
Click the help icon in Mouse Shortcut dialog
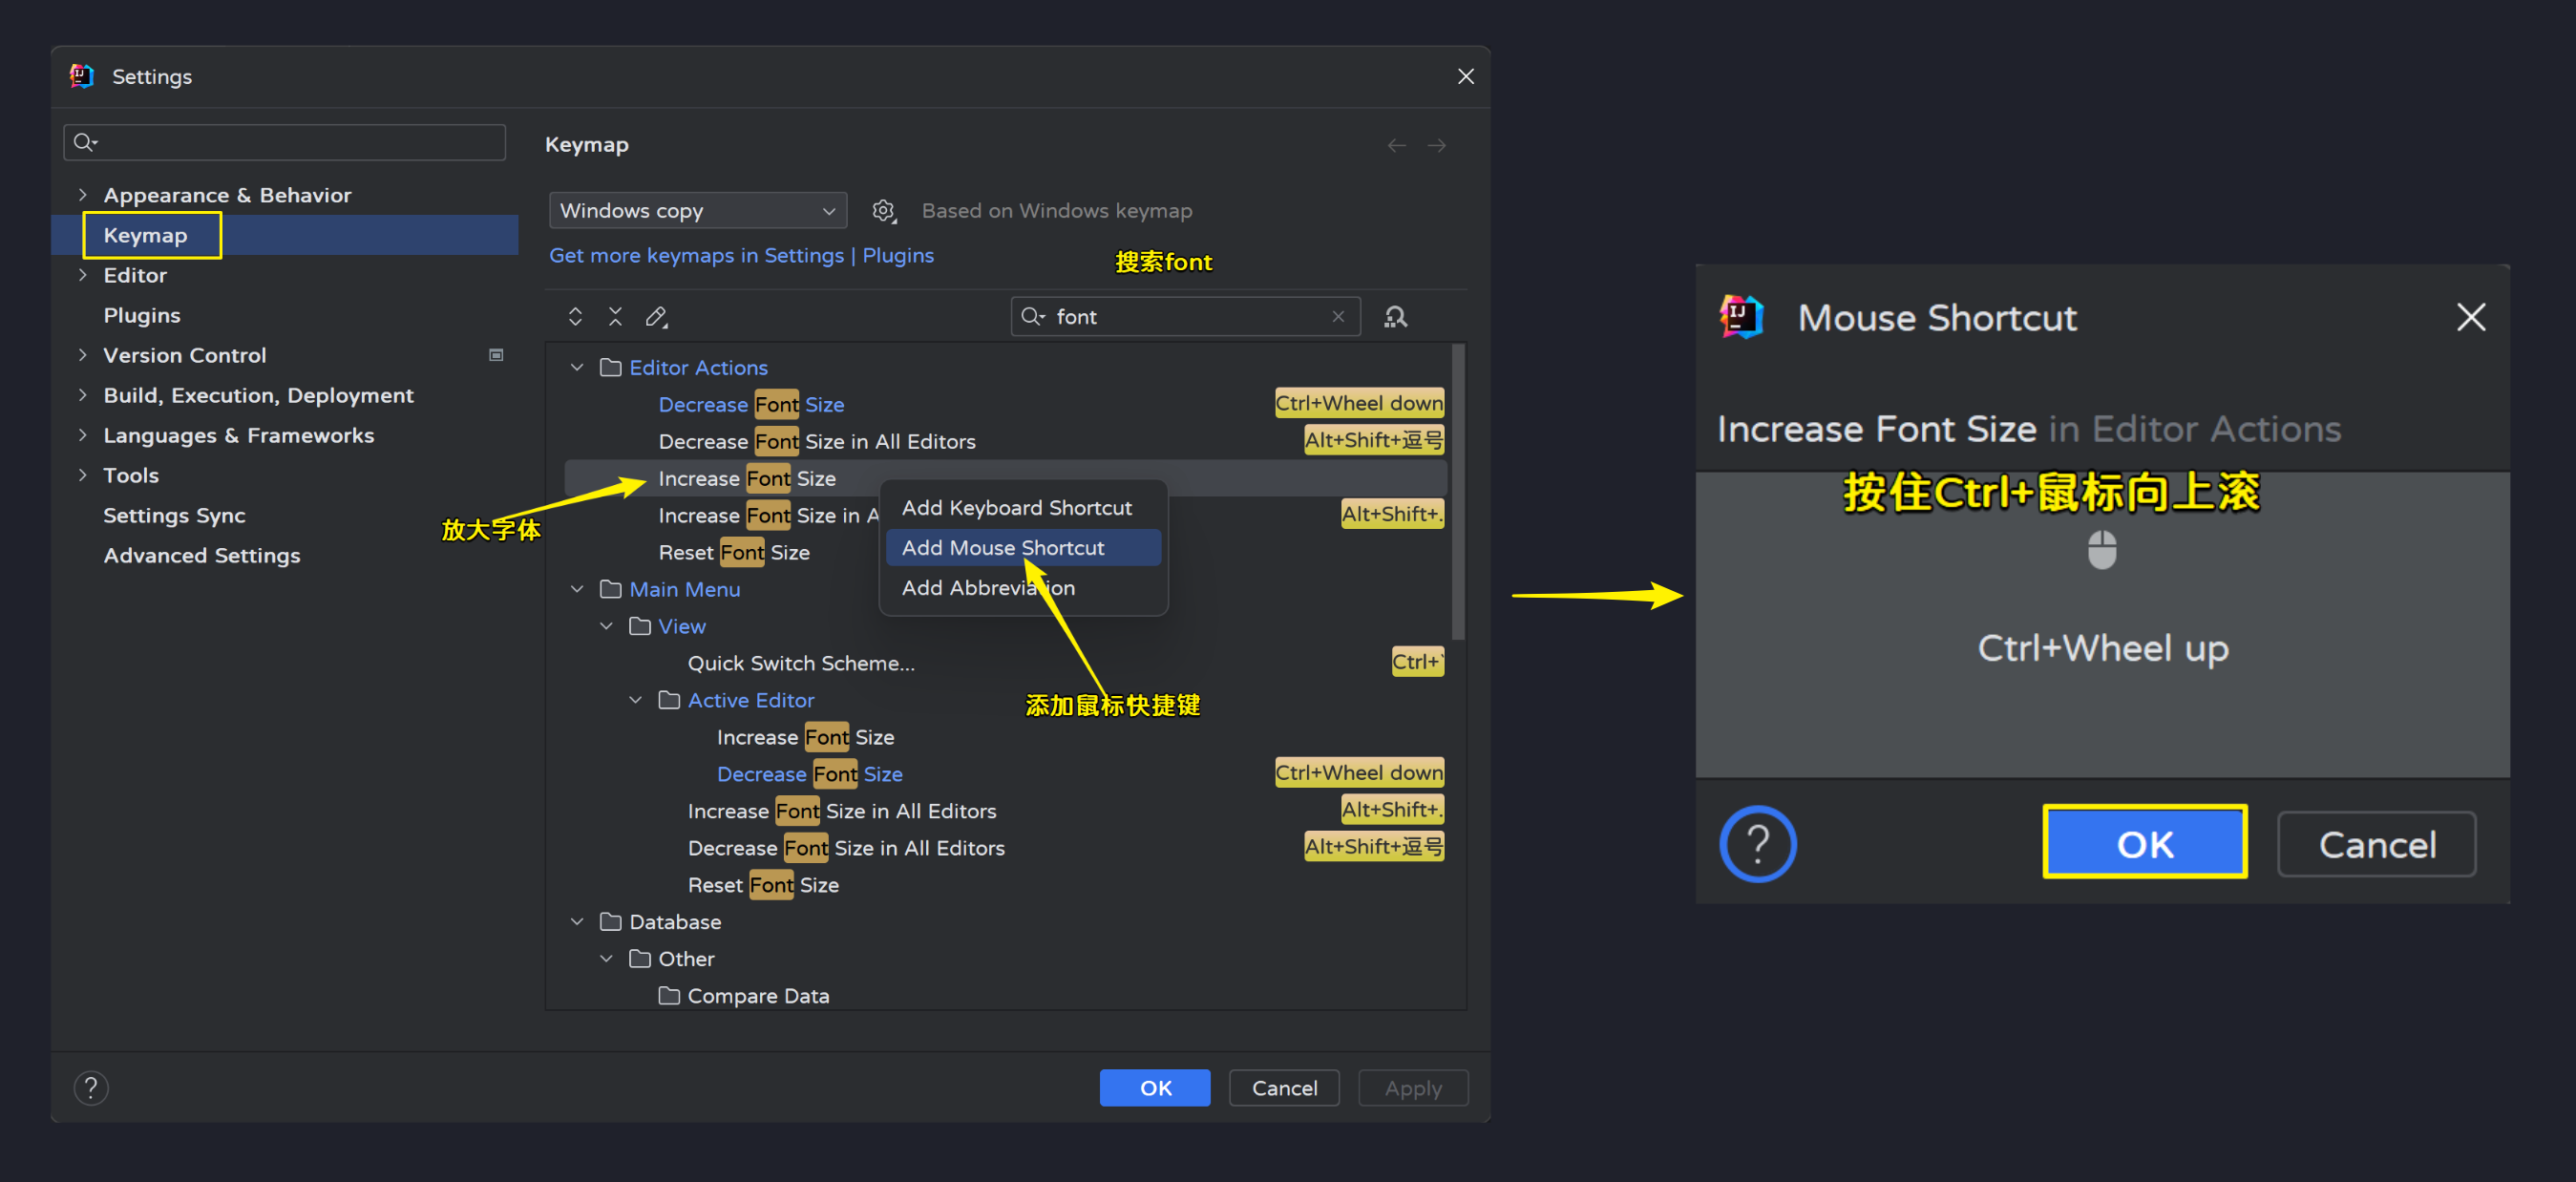click(1758, 844)
